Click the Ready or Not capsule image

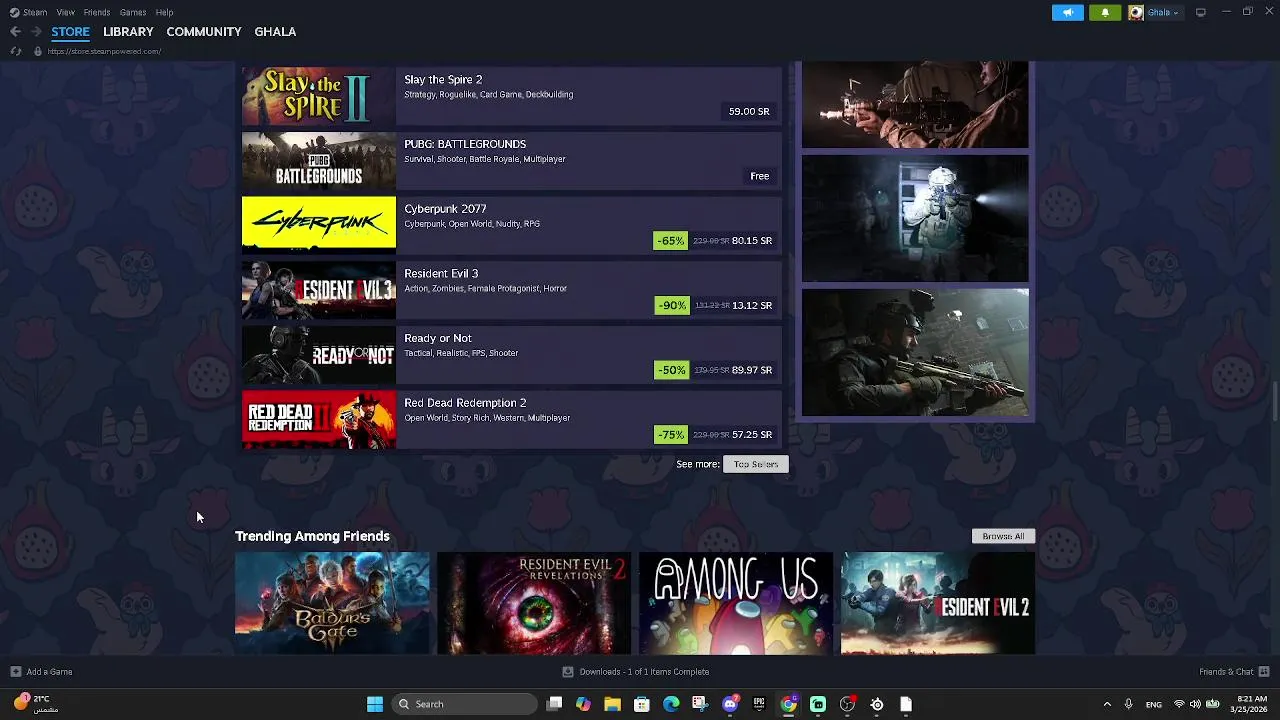[319, 355]
